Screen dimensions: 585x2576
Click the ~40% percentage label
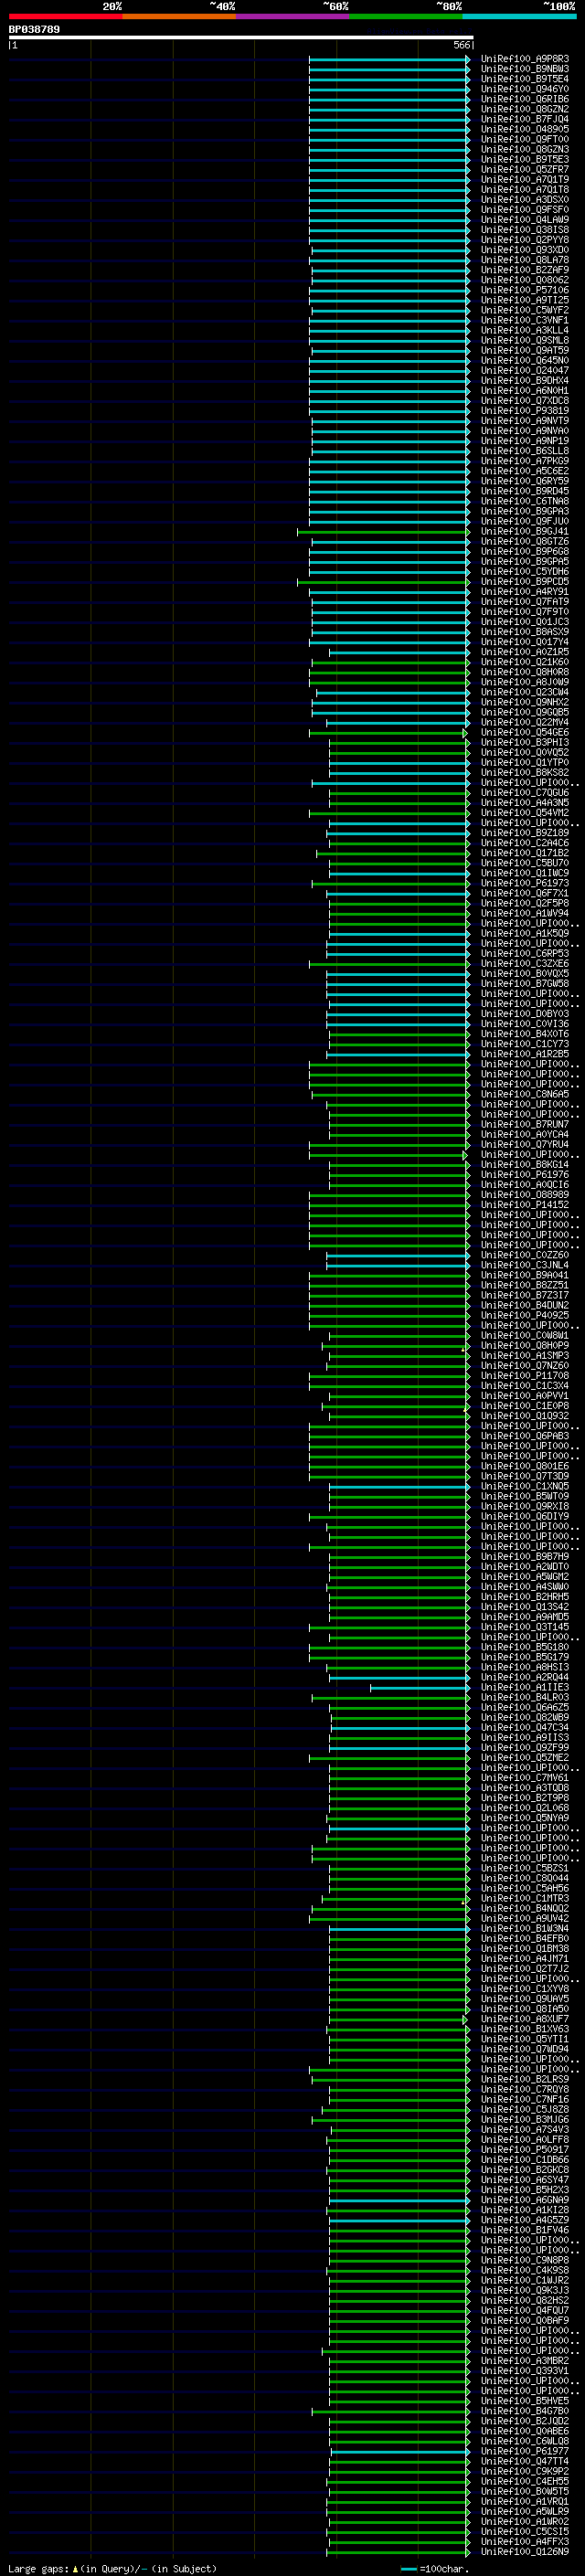(x=222, y=6)
